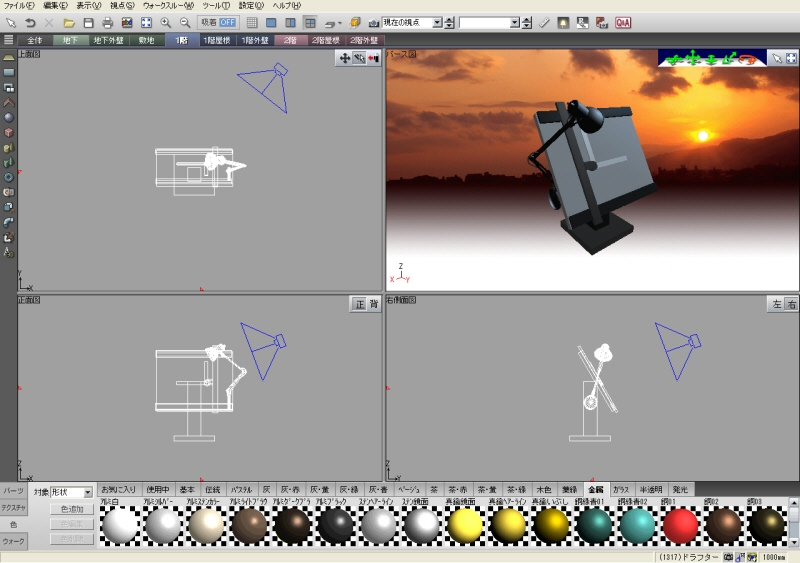
Task: Select the 1階 floor layer button
Action: click(181, 40)
